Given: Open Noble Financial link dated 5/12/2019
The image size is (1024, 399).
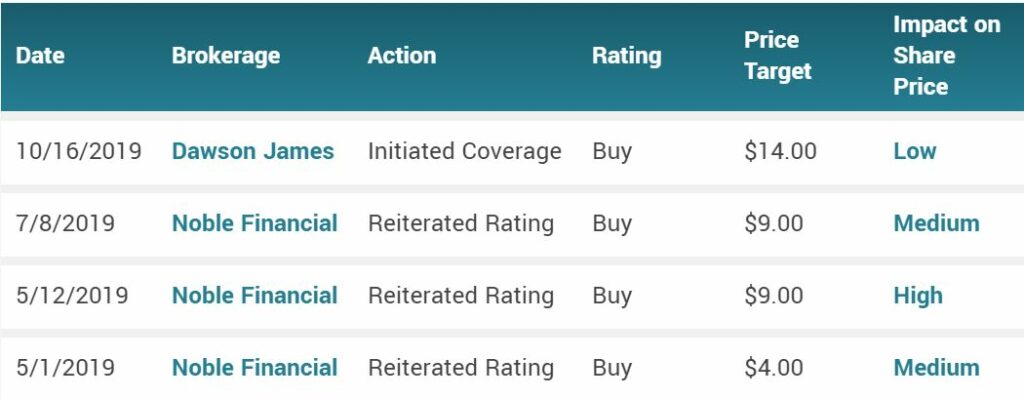Looking at the screenshot, I should (255, 295).
